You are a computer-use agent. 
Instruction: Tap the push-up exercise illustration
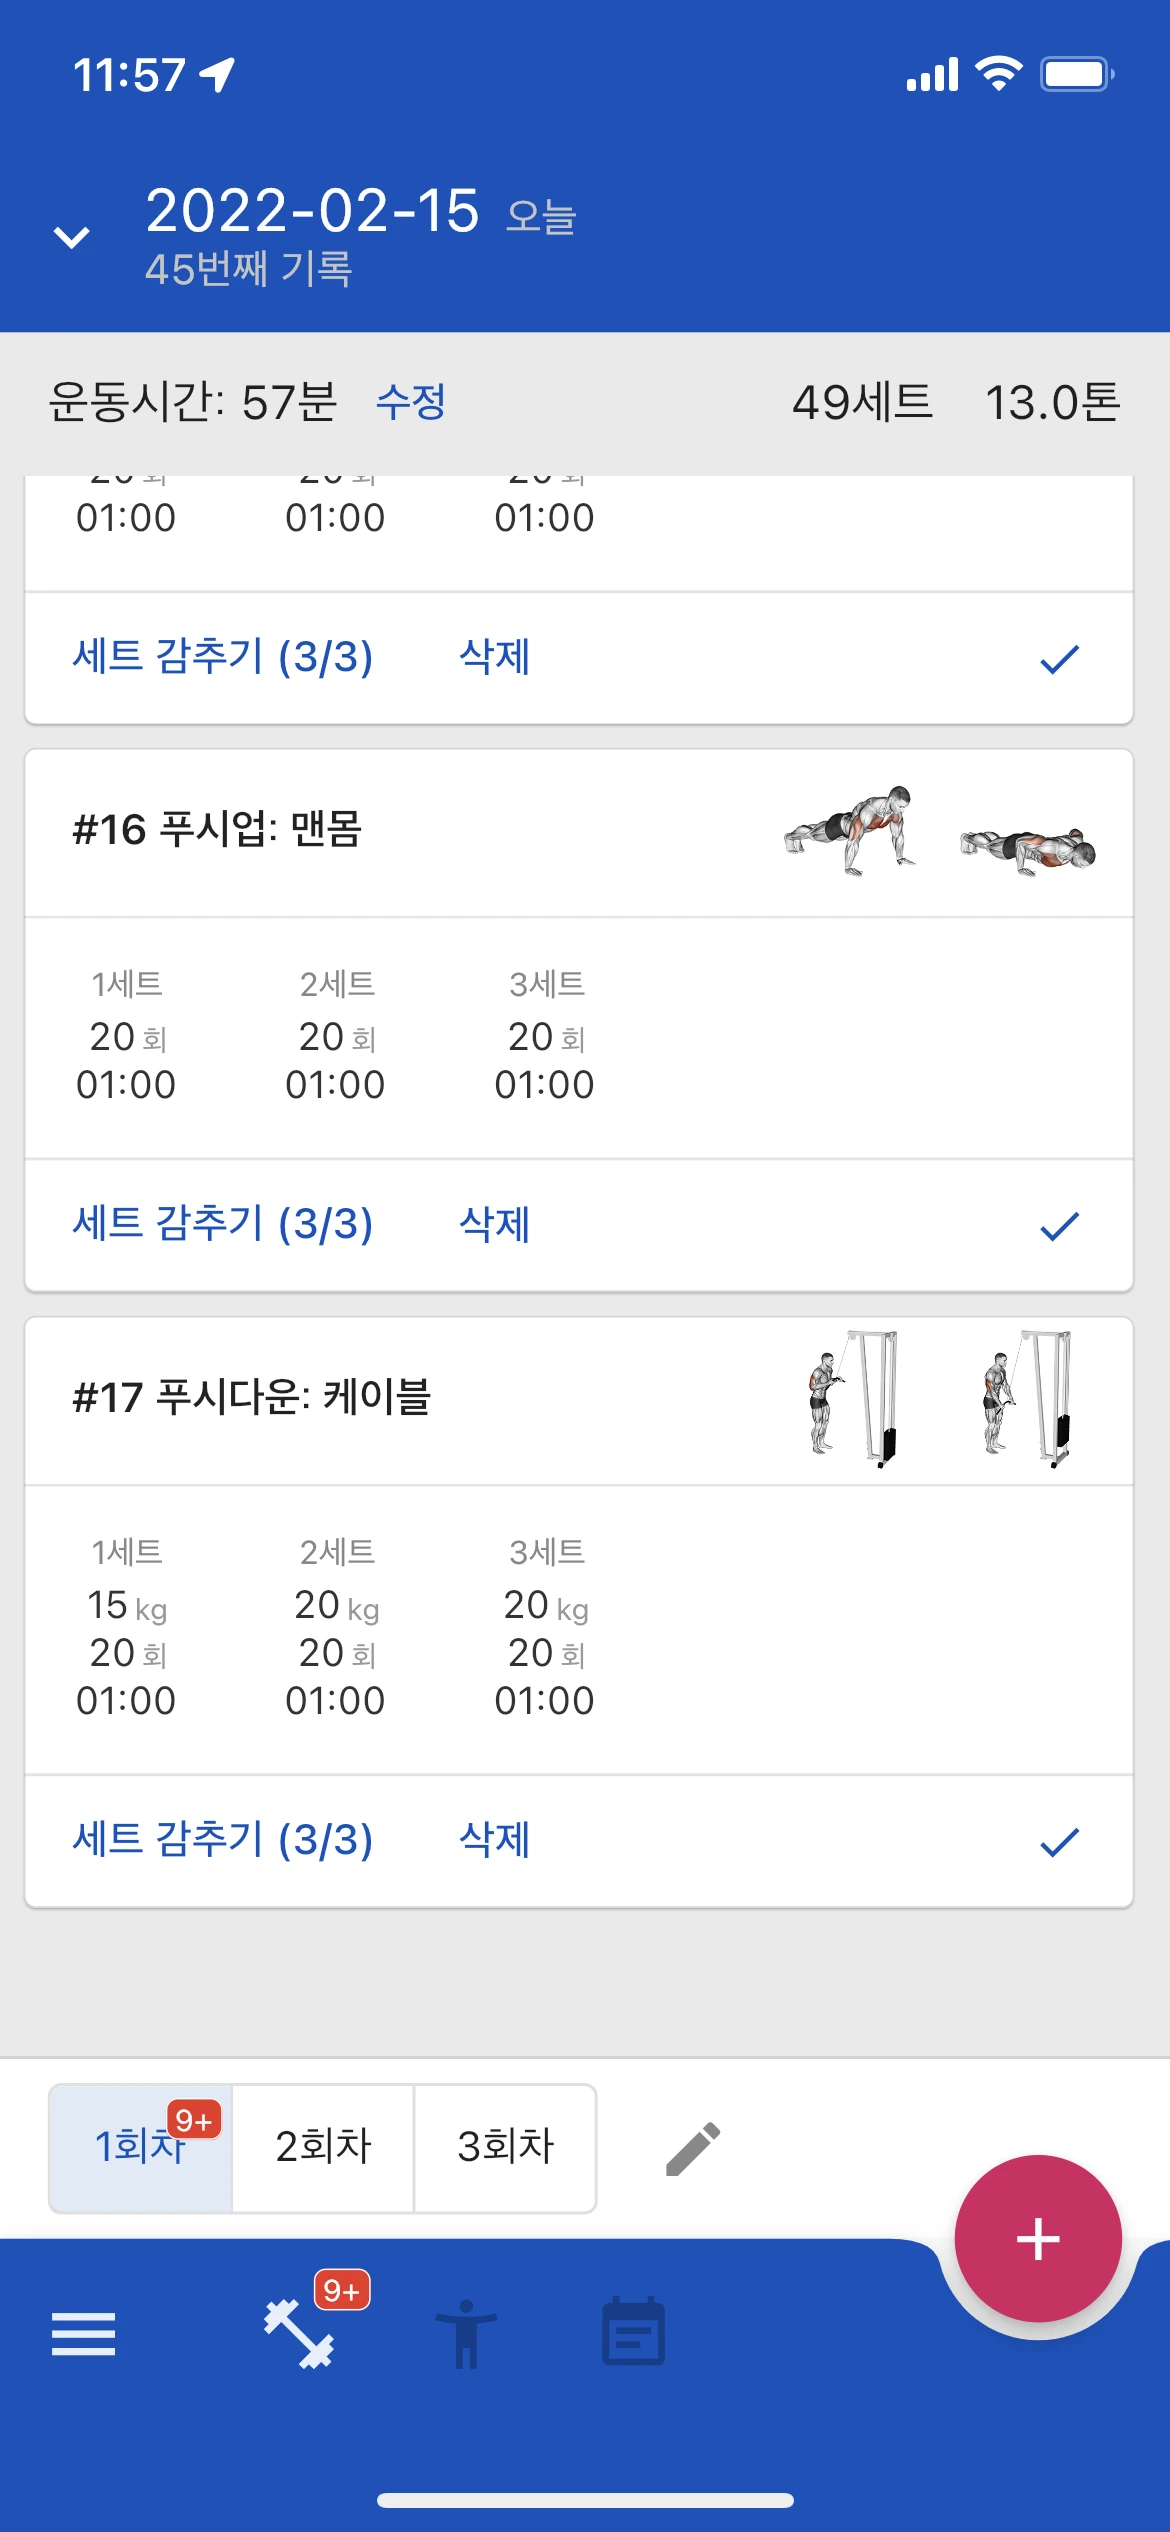pyautogui.click(x=939, y=832)
